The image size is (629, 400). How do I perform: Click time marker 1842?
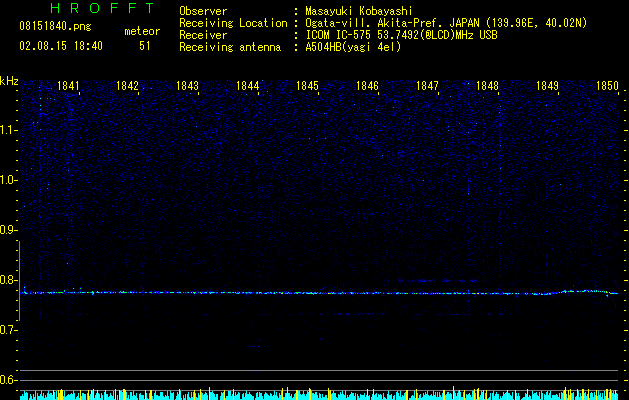[127, 86]
